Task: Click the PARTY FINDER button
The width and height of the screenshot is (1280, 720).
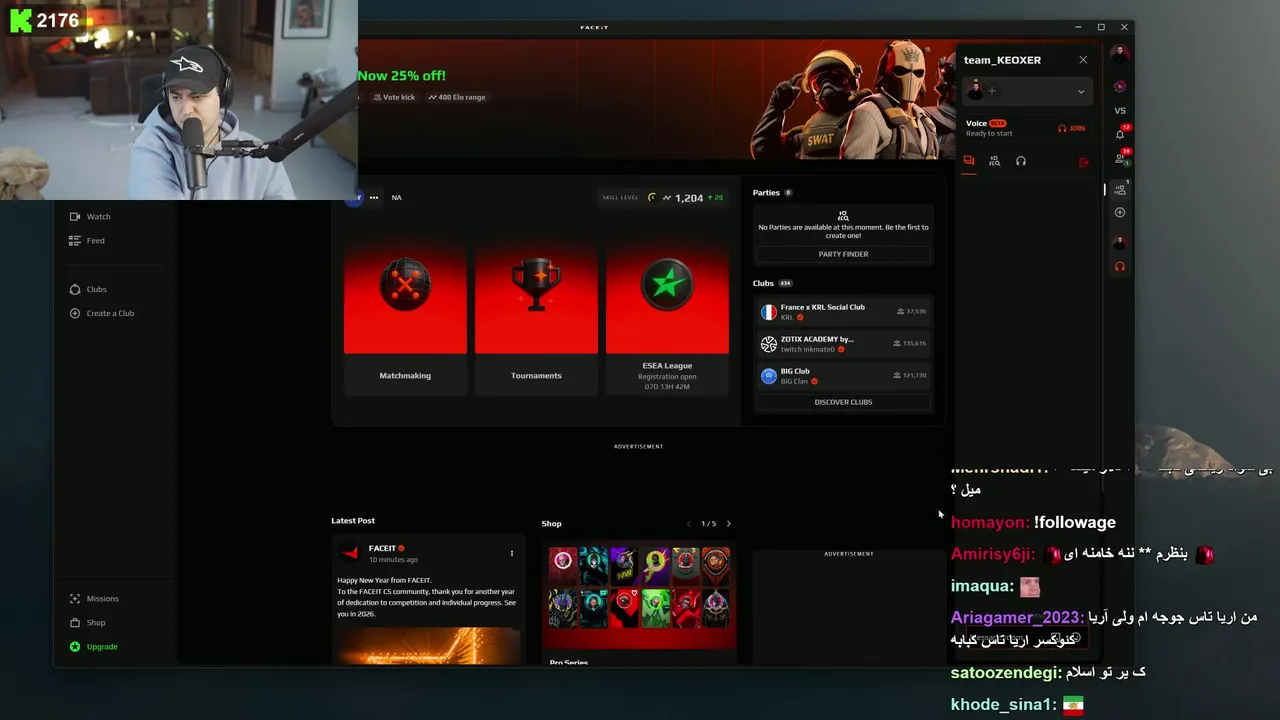Action: coord(843,254)
